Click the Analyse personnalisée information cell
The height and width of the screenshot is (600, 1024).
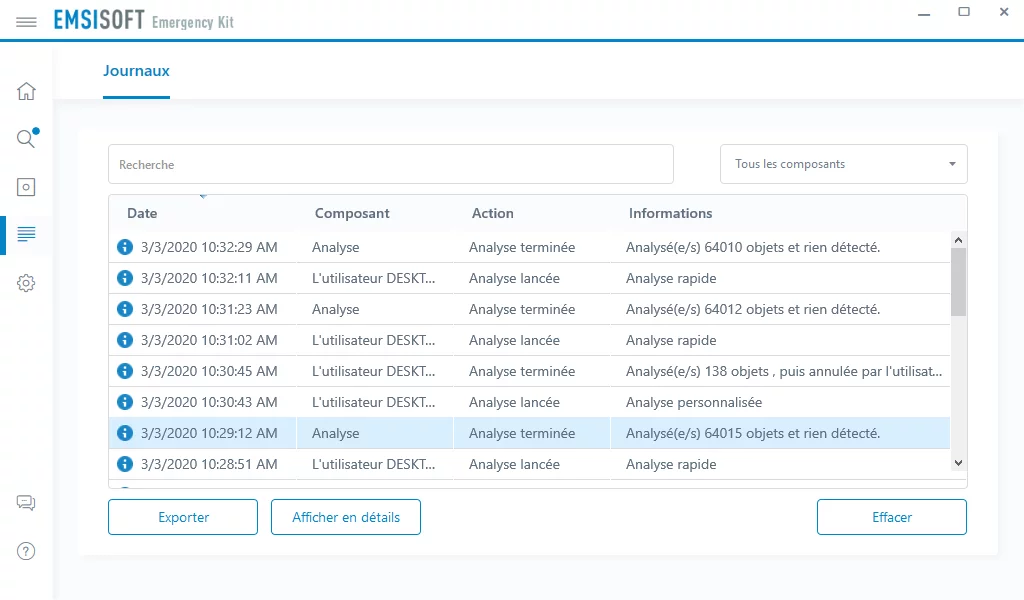point(694,402)
